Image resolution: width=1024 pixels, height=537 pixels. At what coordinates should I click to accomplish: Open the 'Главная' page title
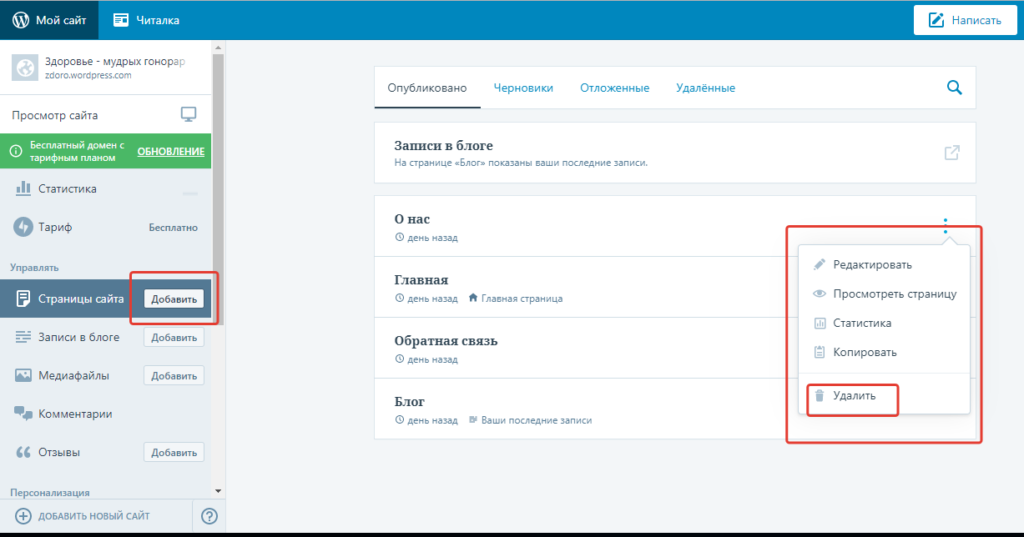pos(421,280)
